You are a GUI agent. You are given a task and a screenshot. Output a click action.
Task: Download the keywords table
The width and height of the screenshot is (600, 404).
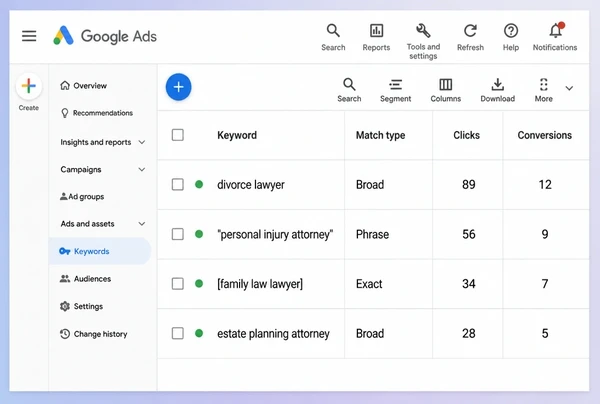tap(497, 90)
